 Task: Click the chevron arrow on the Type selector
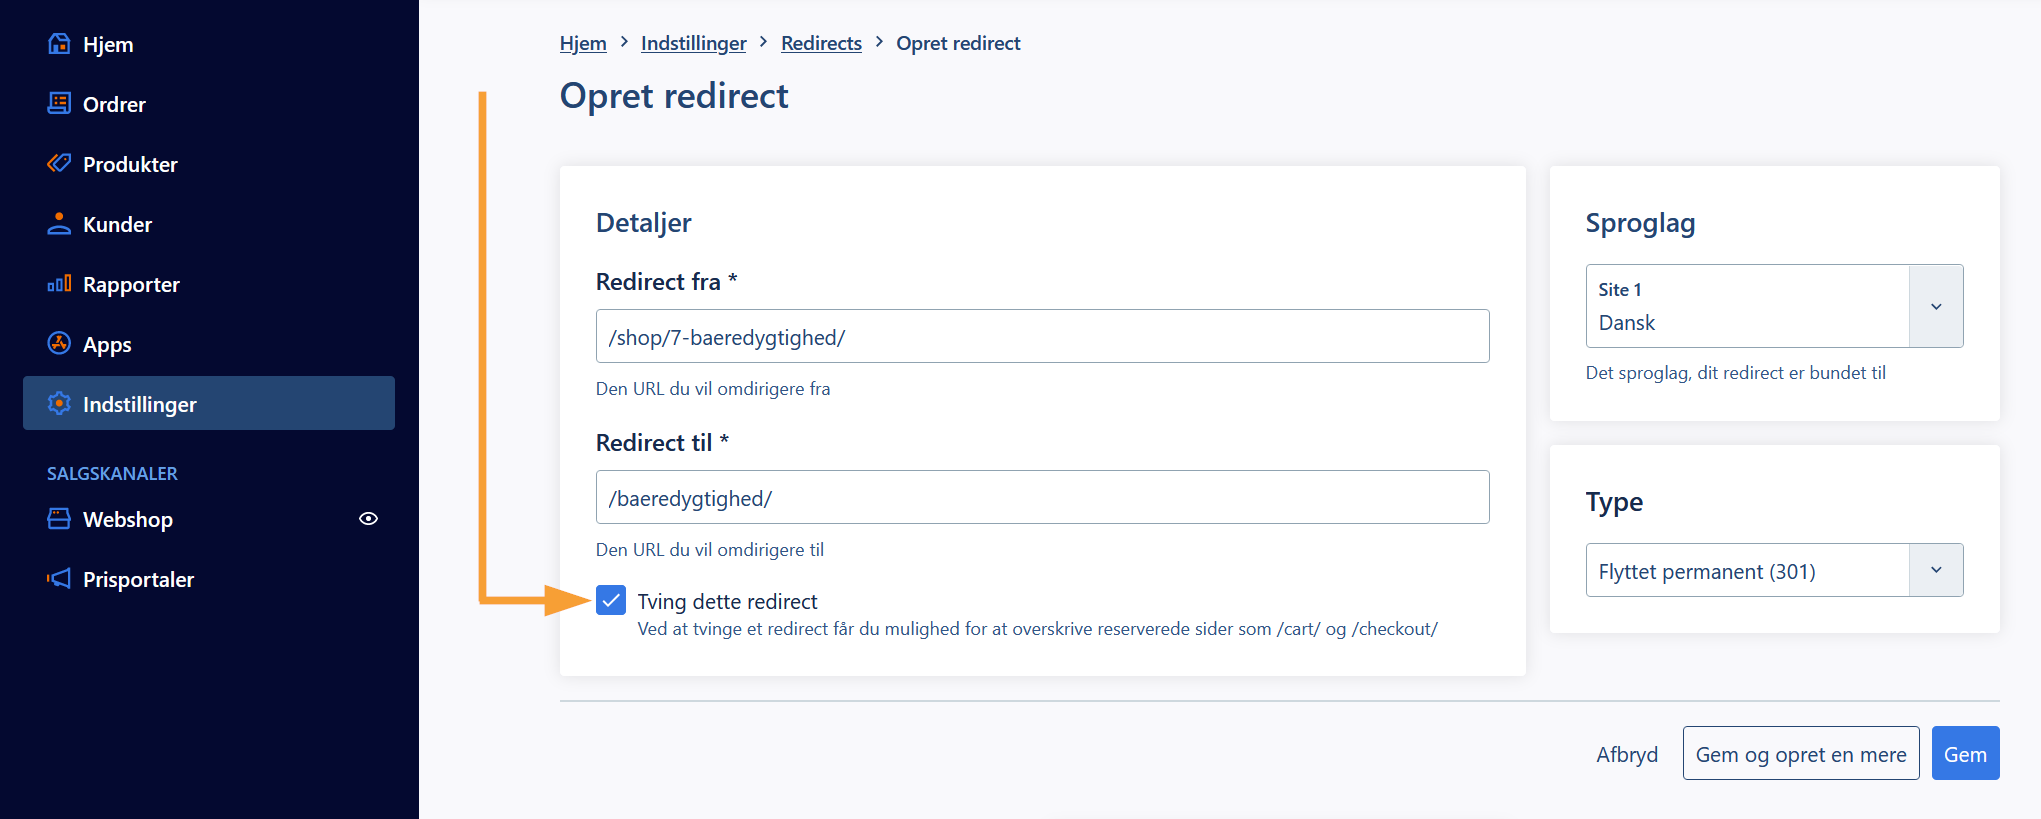(x=1936, y=570)
